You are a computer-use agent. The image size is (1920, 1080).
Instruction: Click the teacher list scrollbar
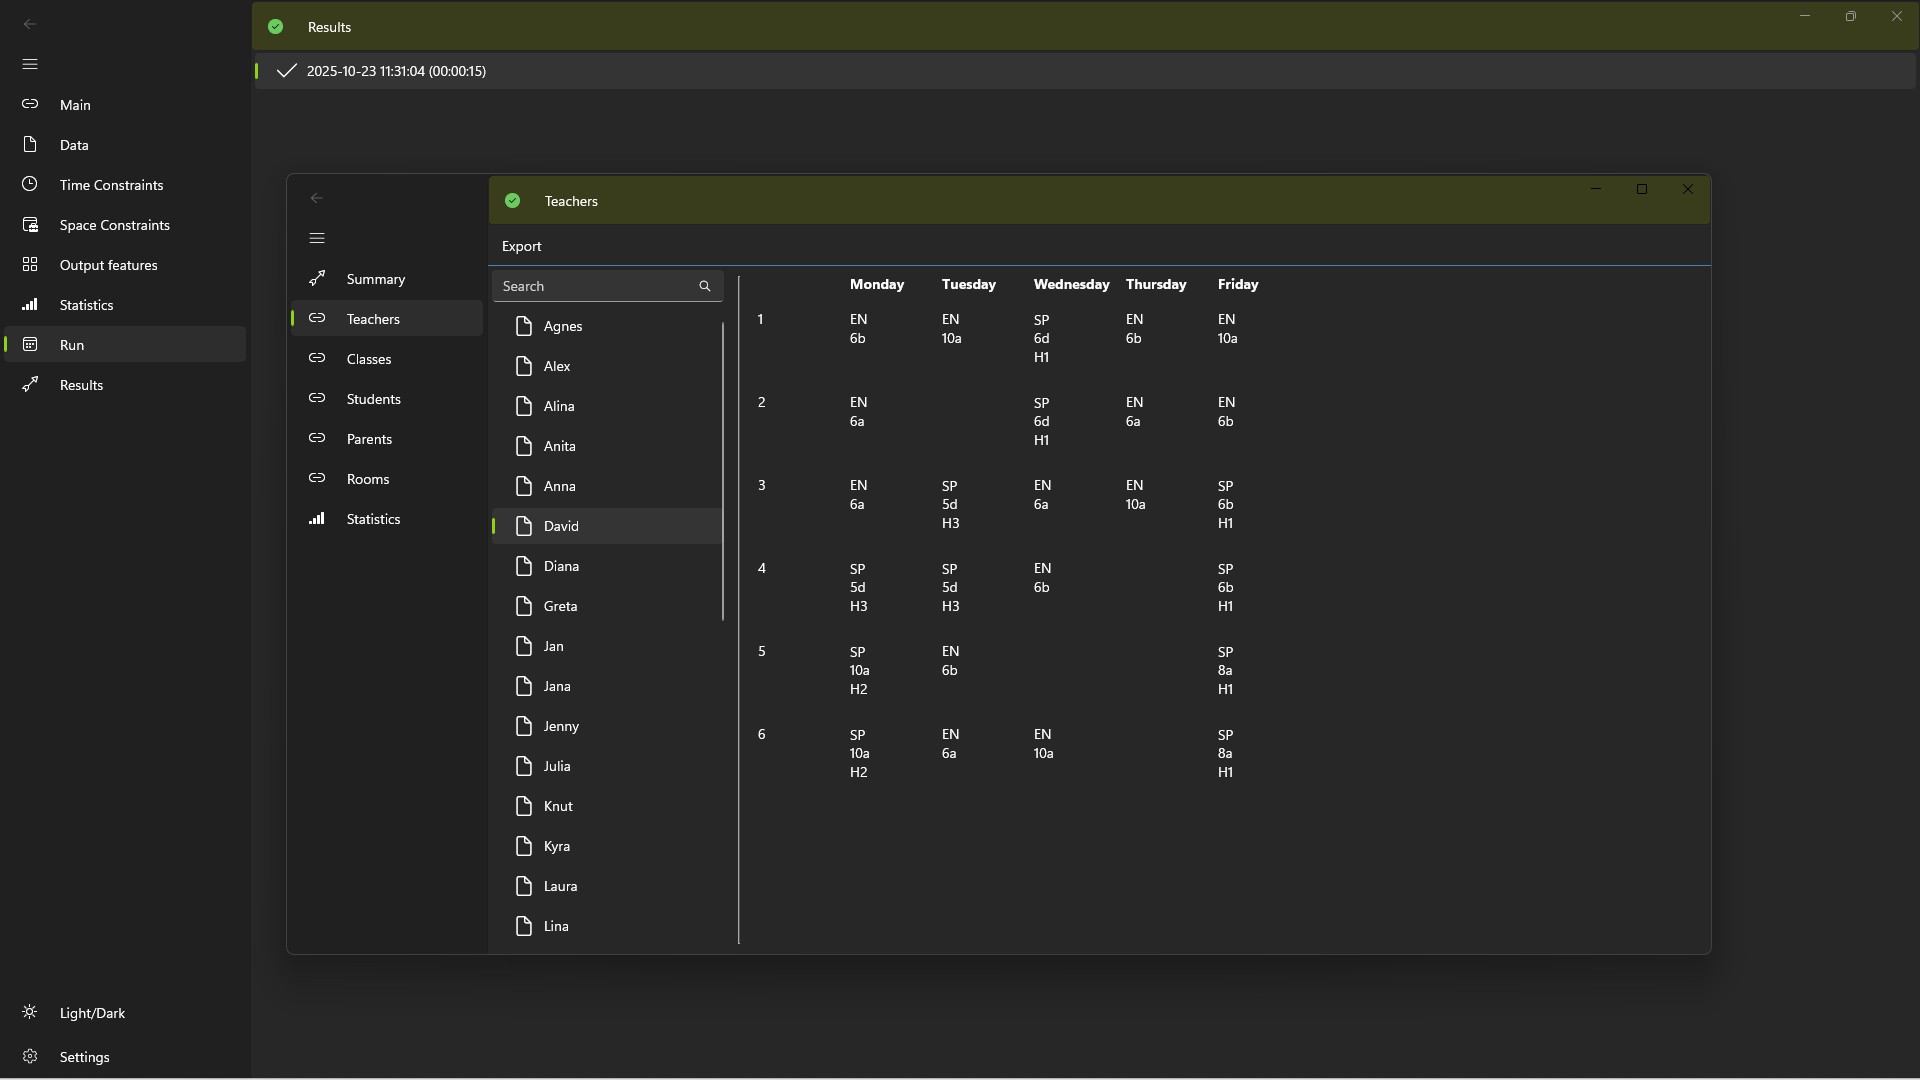pos(723,470)
